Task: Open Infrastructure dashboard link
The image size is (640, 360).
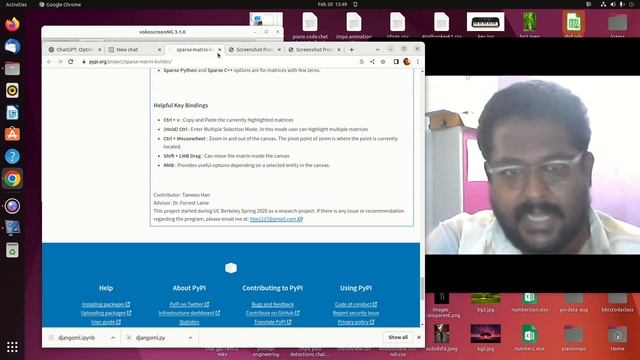Action: 189,313
